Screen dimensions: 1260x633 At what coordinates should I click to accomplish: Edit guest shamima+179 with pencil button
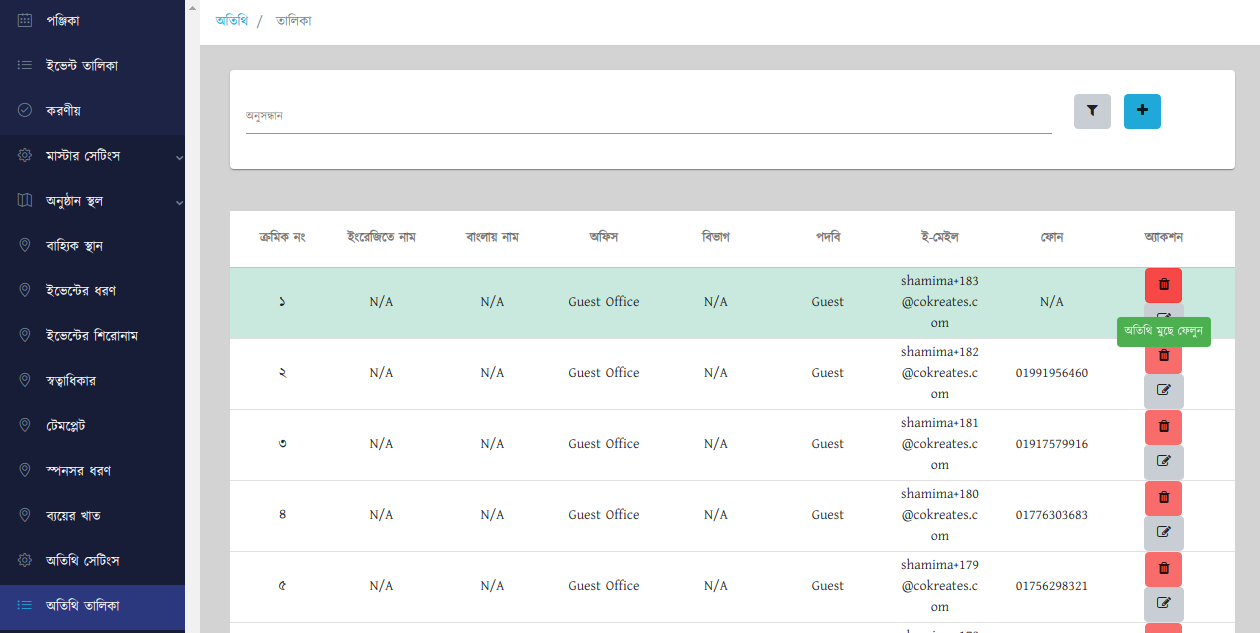1163,604
